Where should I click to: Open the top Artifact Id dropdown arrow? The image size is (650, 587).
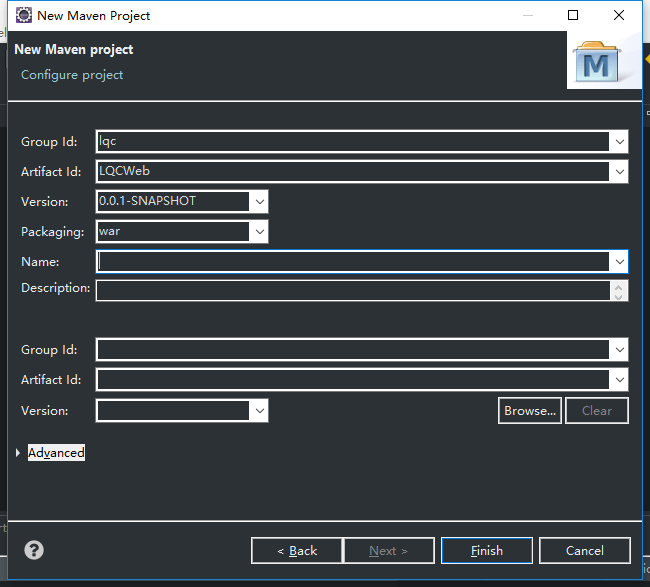(x=619, y=172)
